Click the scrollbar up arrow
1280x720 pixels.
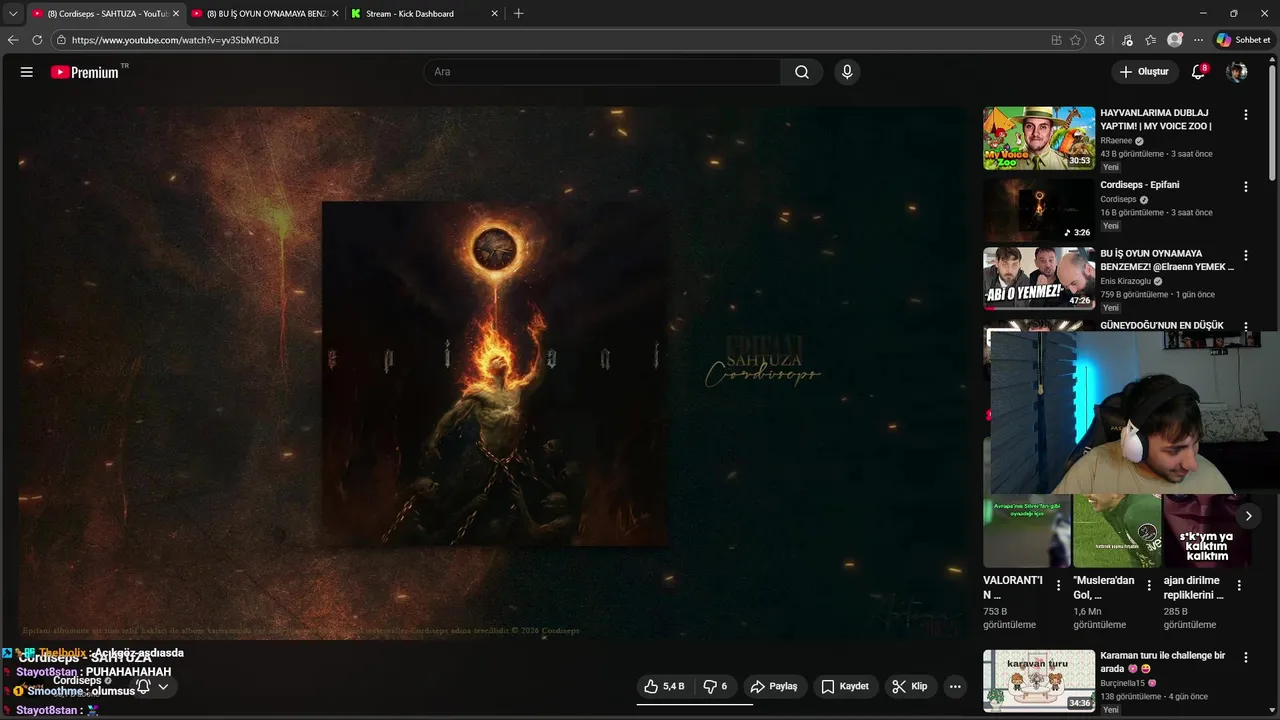point(1273,58)
